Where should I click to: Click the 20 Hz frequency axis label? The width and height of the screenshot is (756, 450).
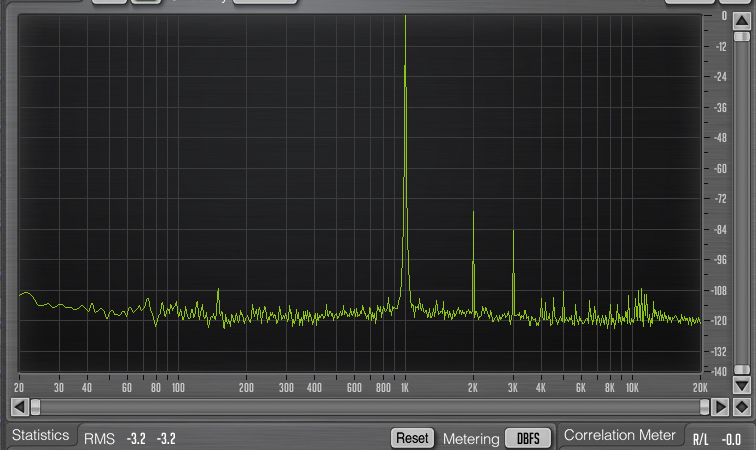click(19, 388)
